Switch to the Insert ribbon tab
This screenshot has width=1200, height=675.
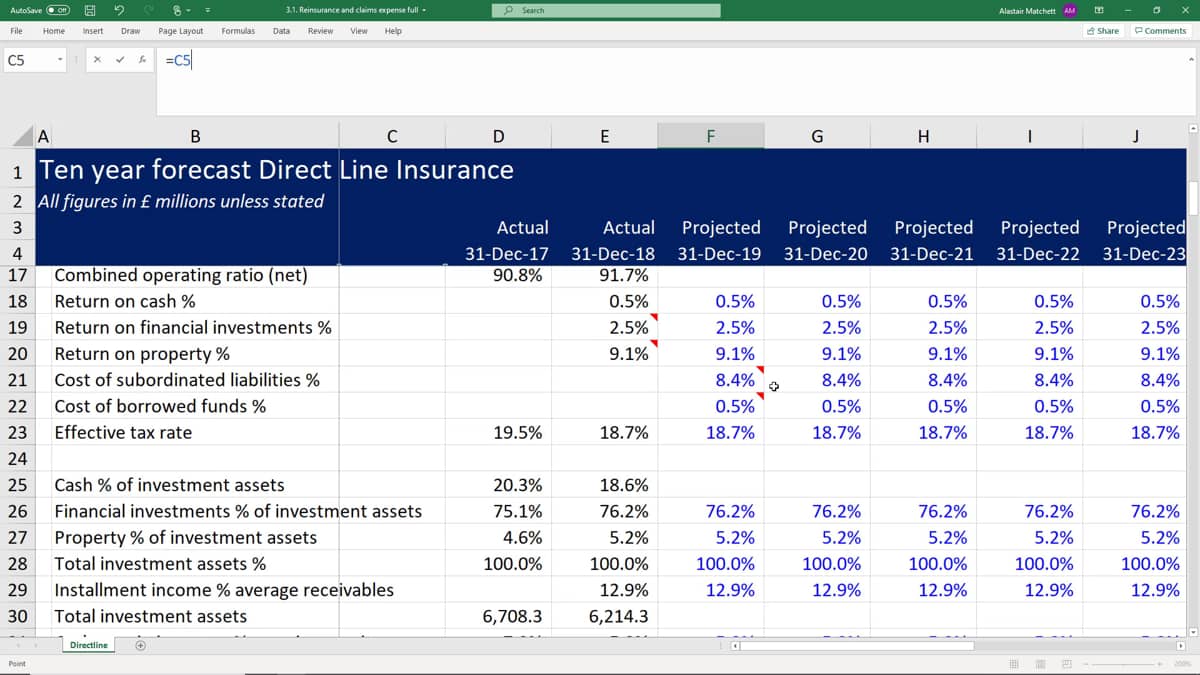pos(93,31)
